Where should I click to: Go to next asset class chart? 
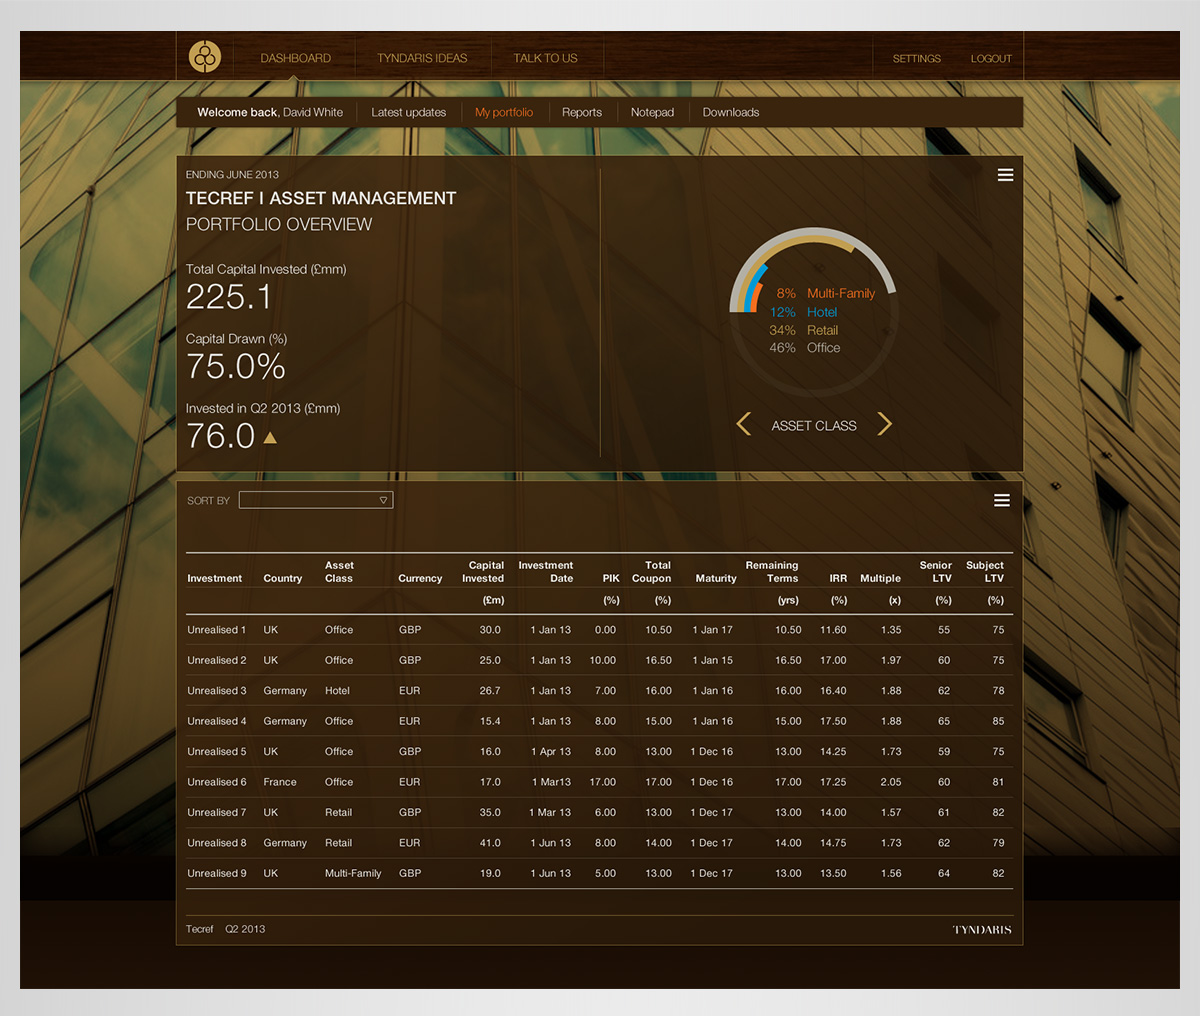(884, 424)
